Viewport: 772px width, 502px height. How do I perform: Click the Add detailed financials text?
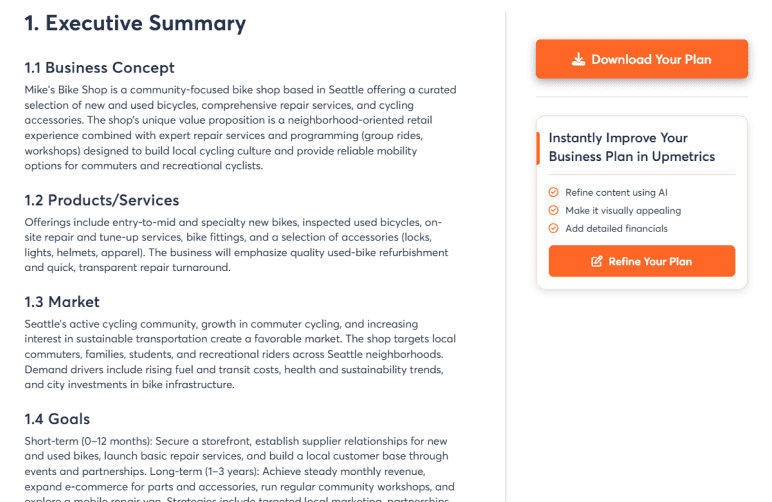616,228
